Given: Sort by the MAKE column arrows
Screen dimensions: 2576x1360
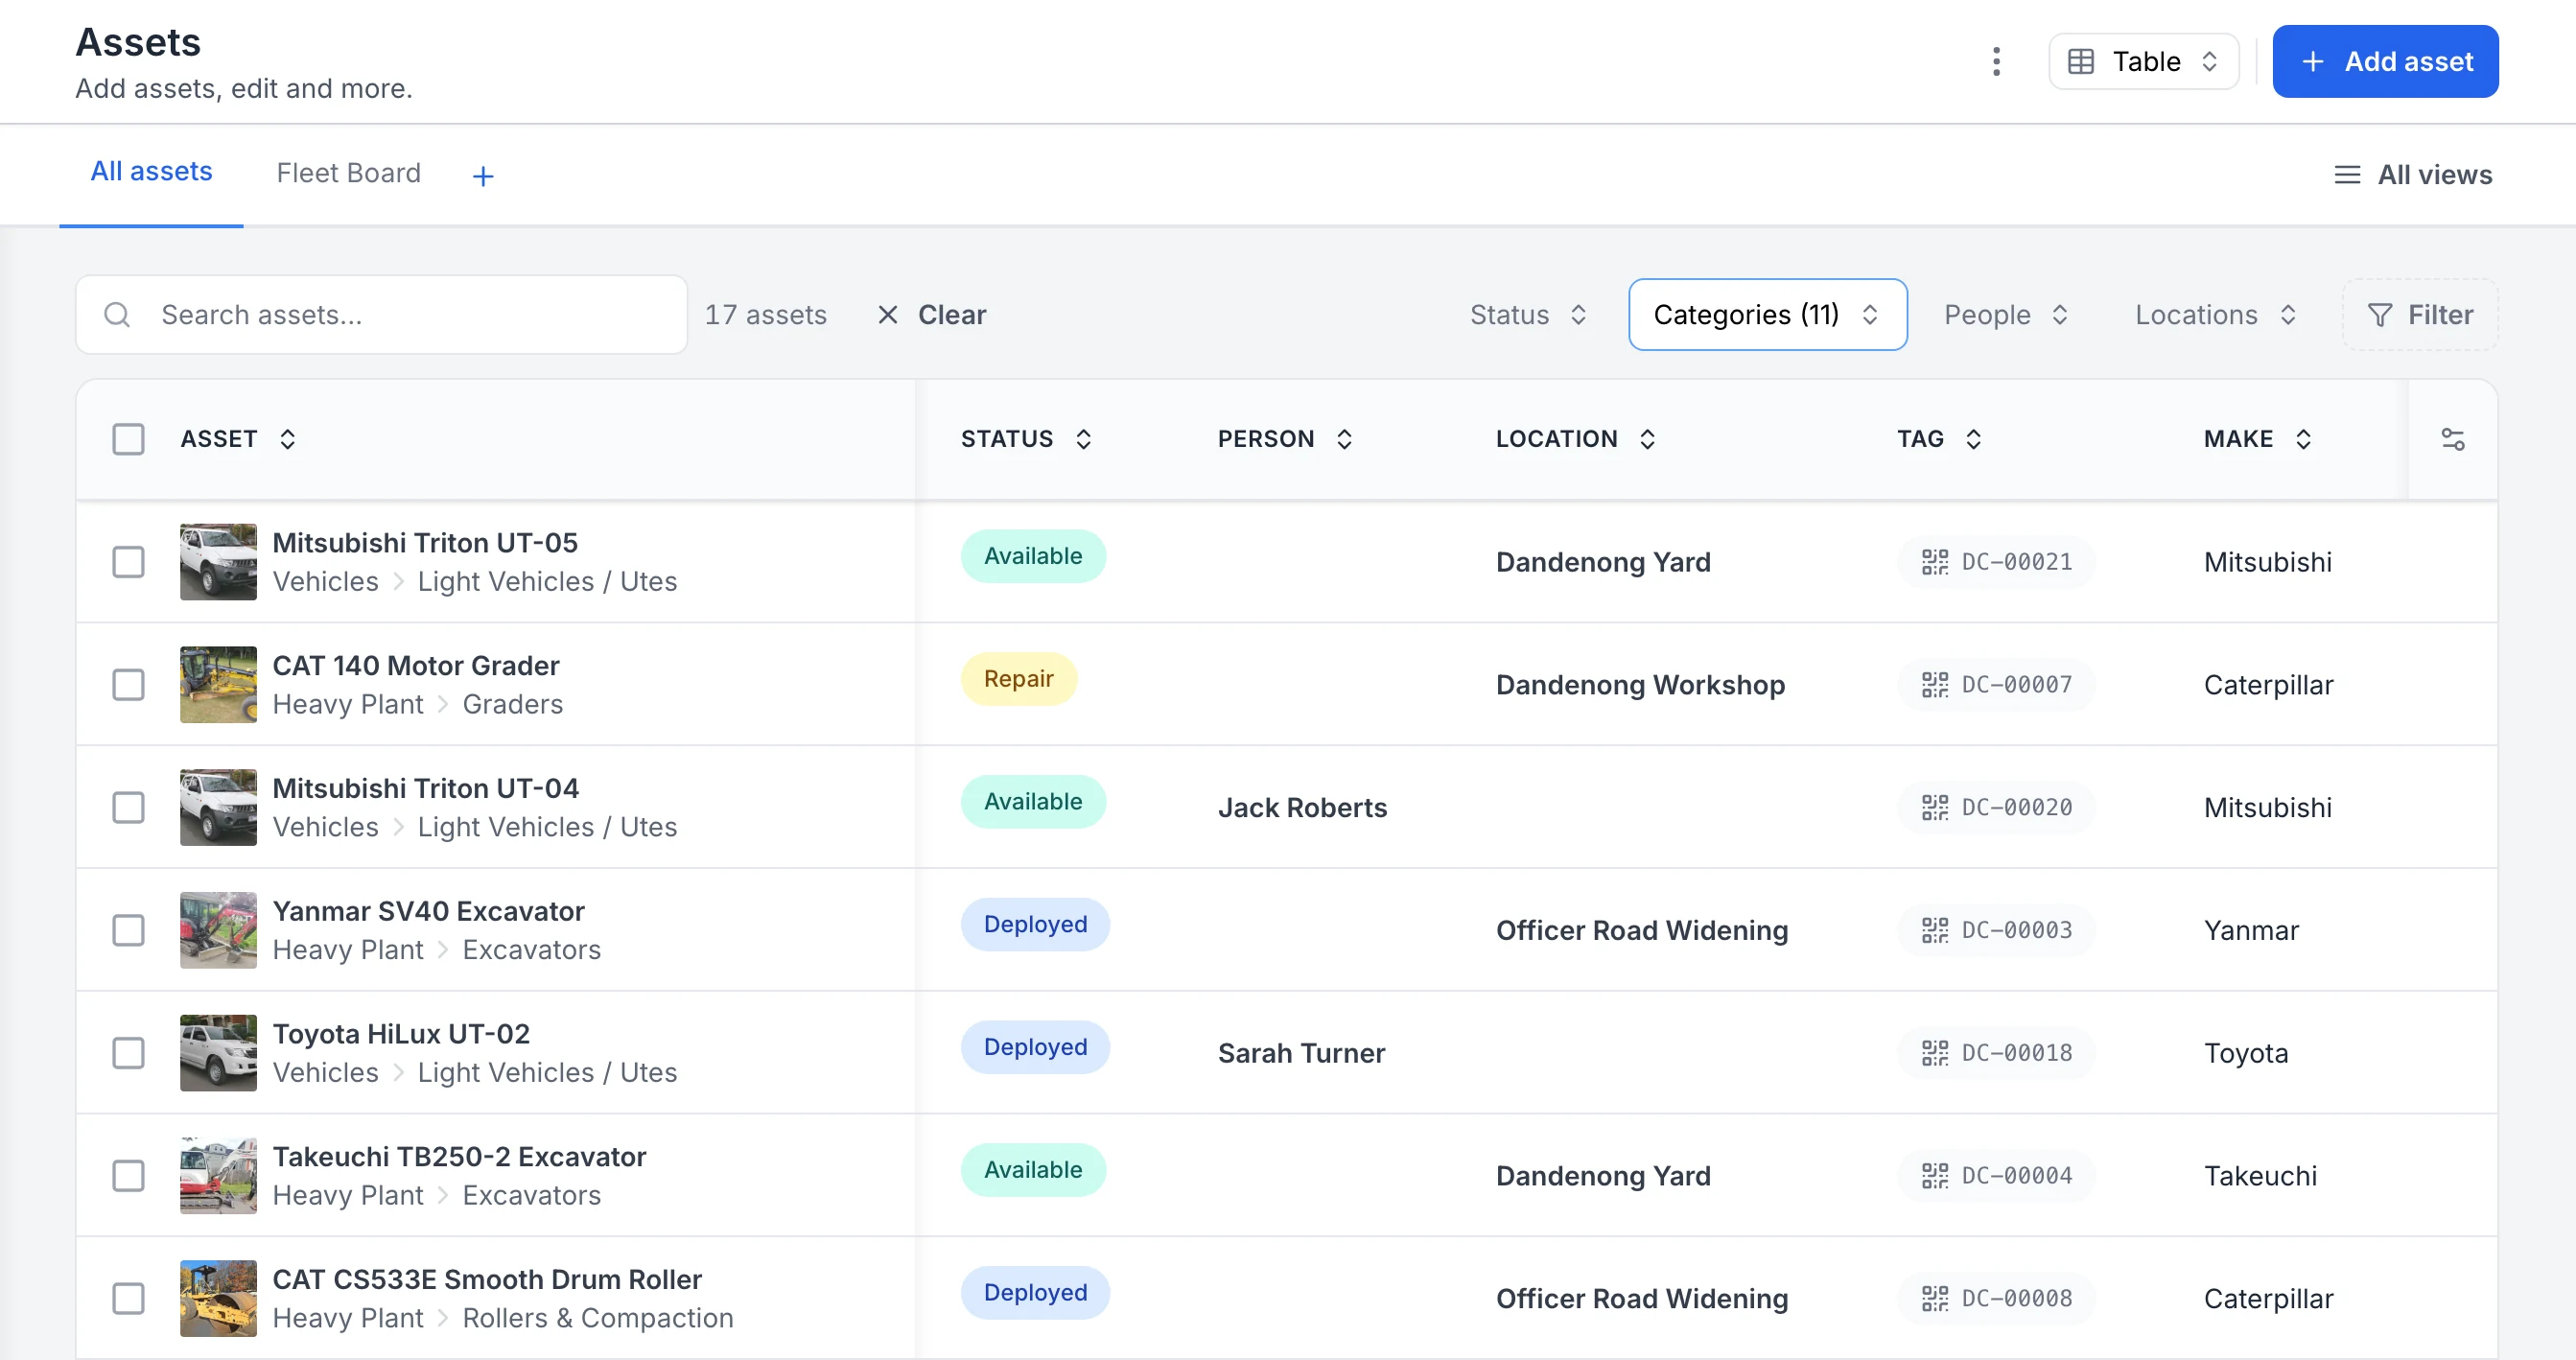Looking at the screenshot, I should click(x=2304, y=439).
